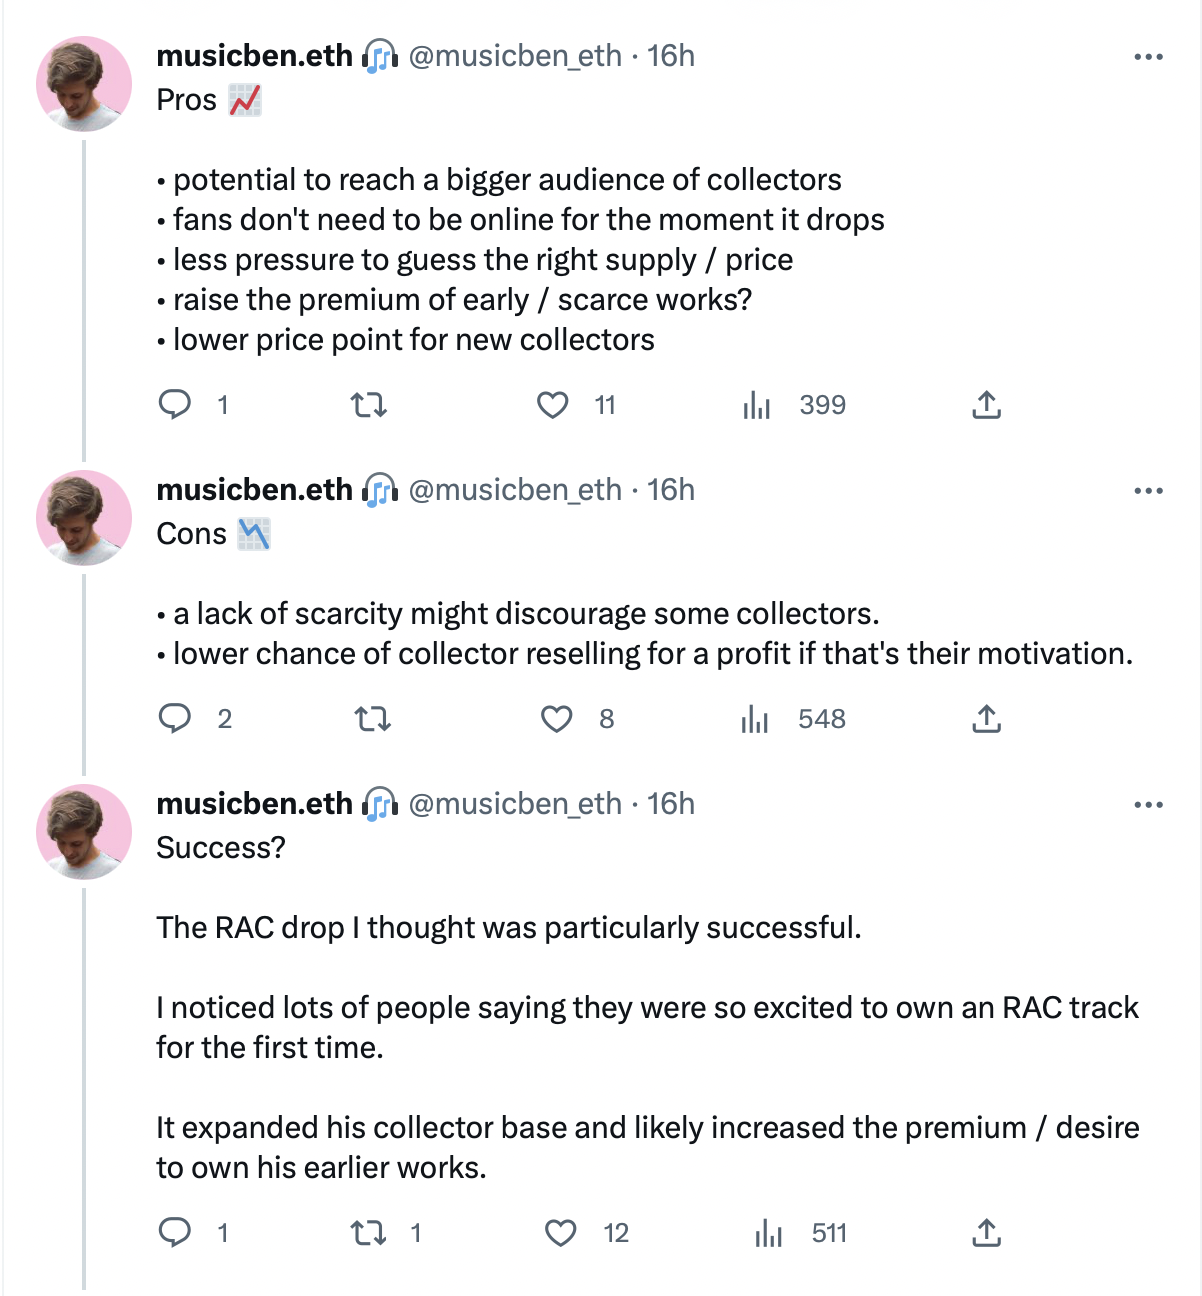View analytics for the 399-view tweet
This screenshot has height=1296, width=1202.
click(757, 405)
